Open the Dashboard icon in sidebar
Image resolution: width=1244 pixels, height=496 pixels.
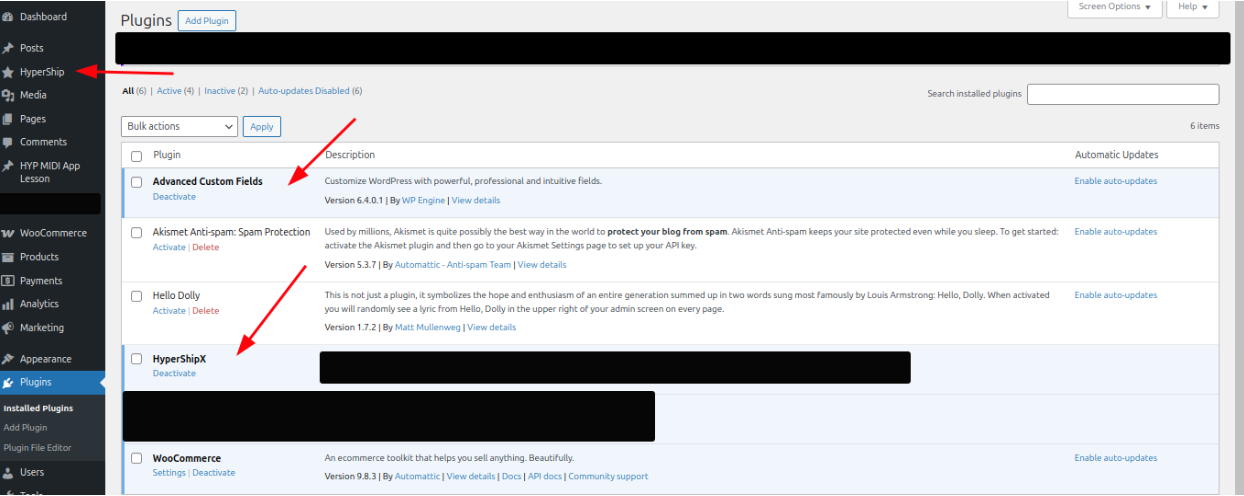(x=8, y=17)
